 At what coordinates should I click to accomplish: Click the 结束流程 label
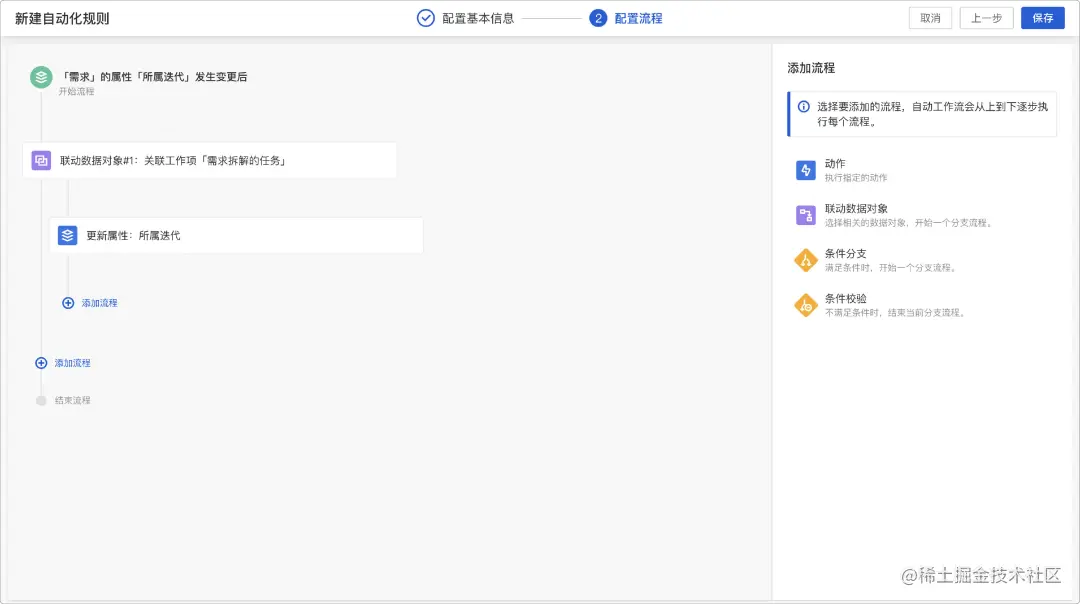pyautogui.click(x=72, y=400)
